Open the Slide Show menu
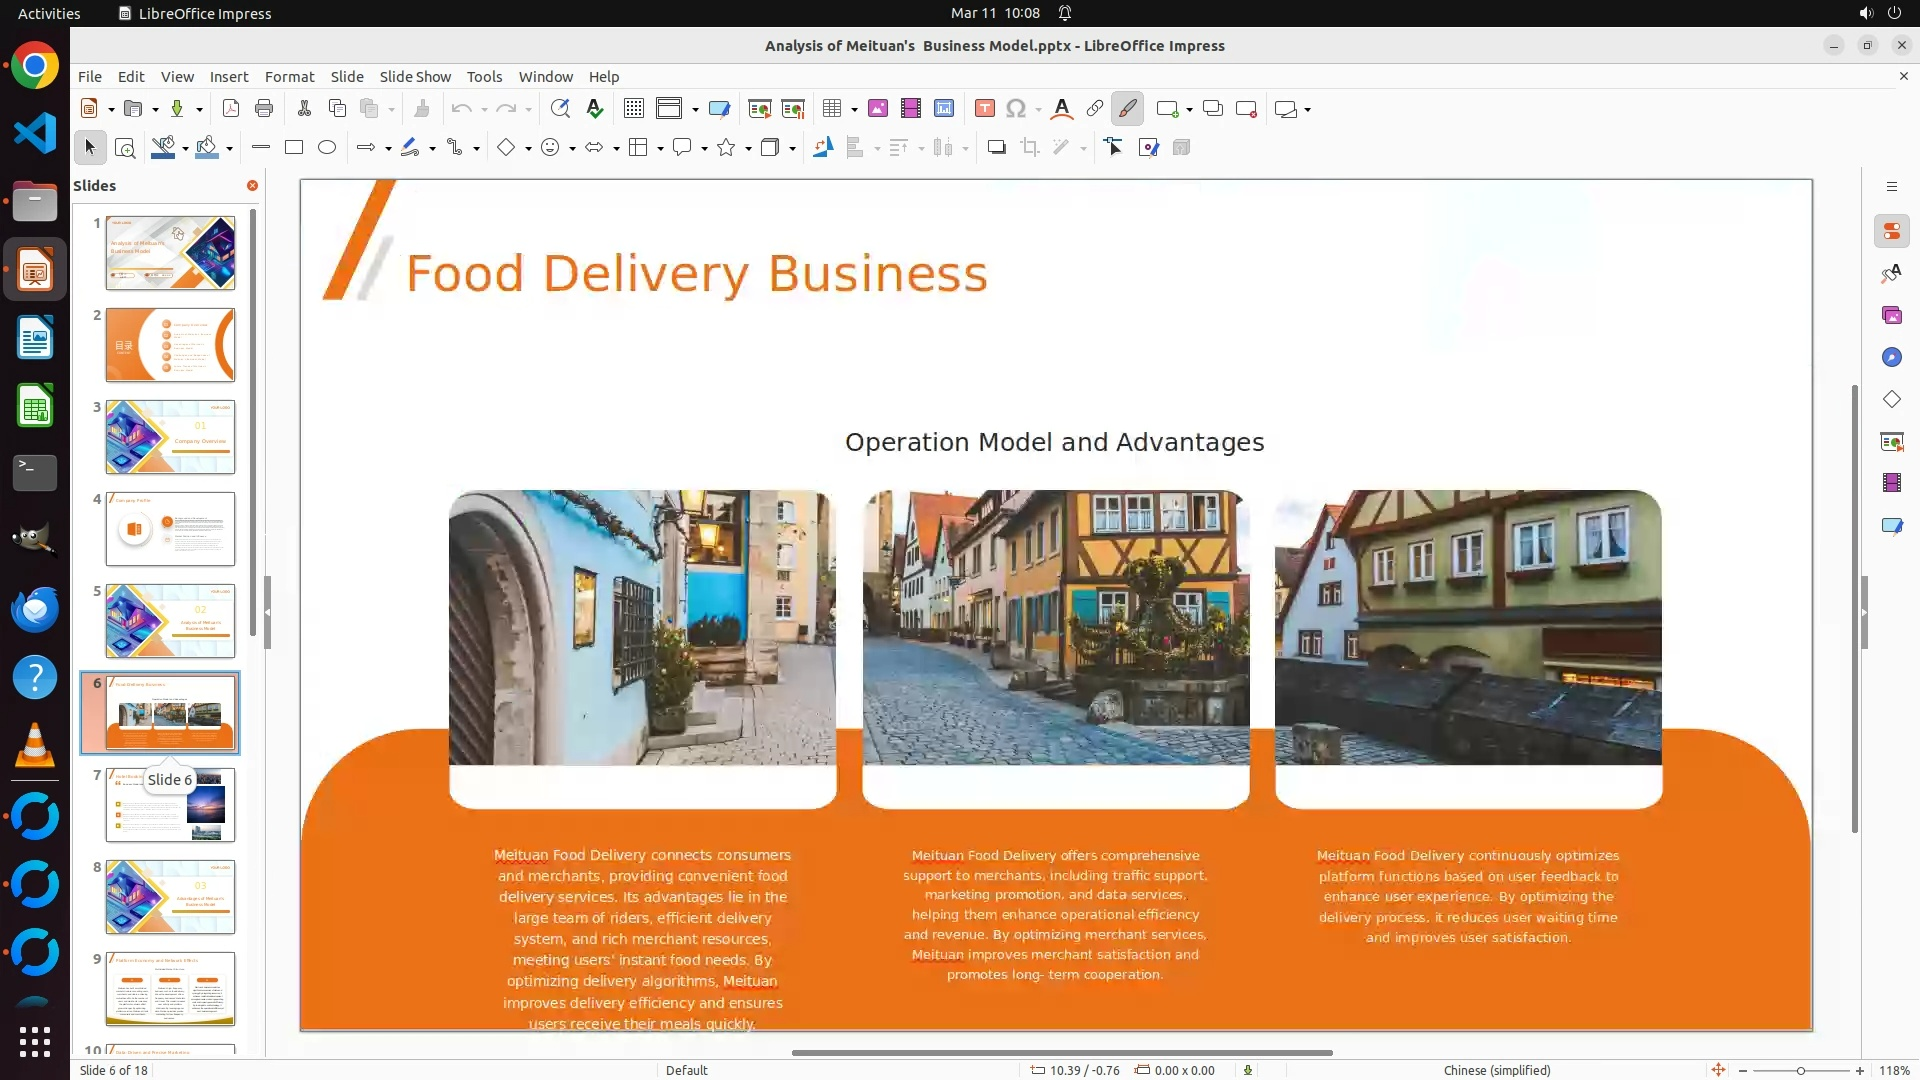The width and height of the screenshot is (1920, 1080). (x=415, y=77)
